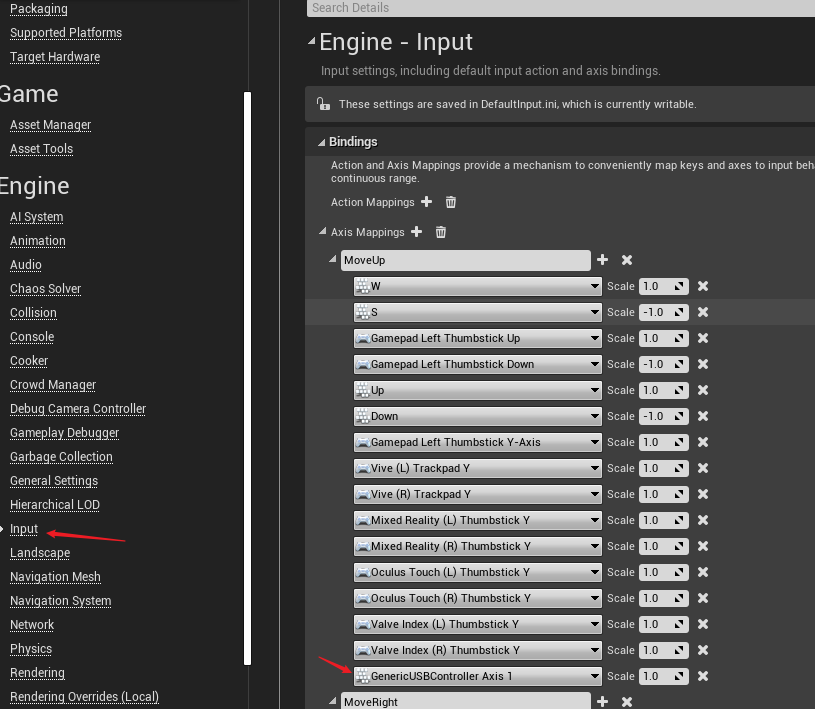Click GenericUSBController Axis 1 Scale value

(x=664, y=676)
